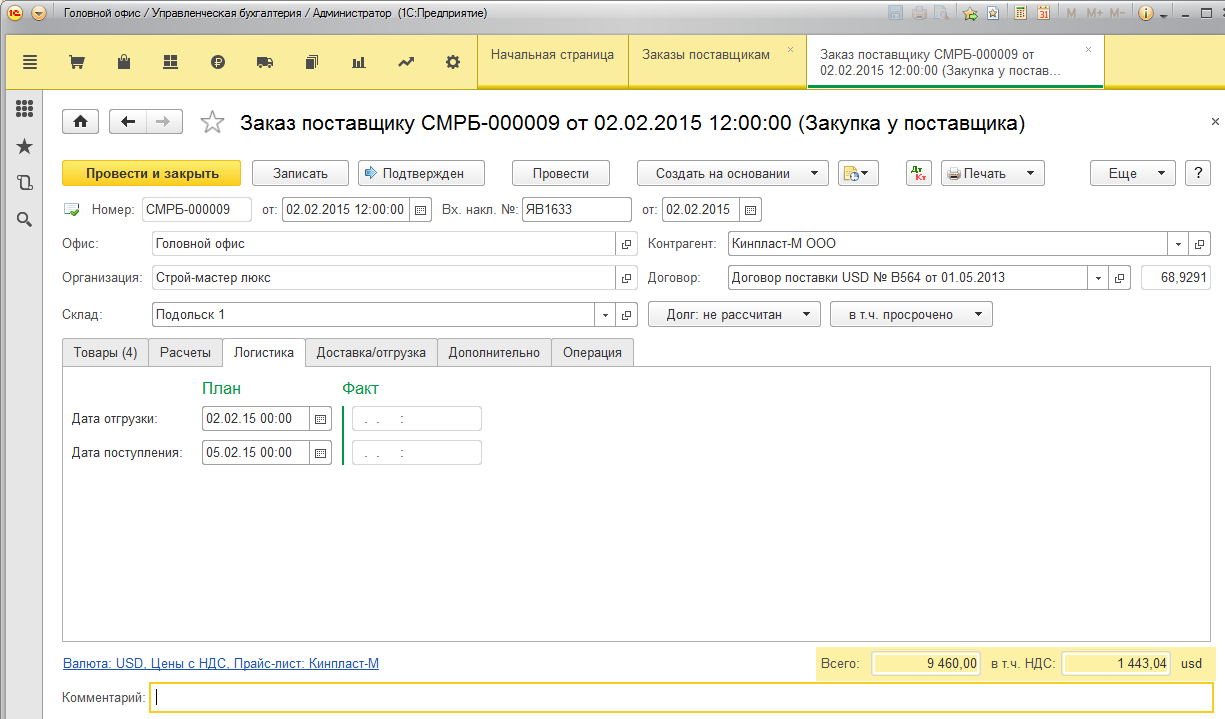
Task: Click the Вх. накл. № field
Action: [x=577, y=210]
